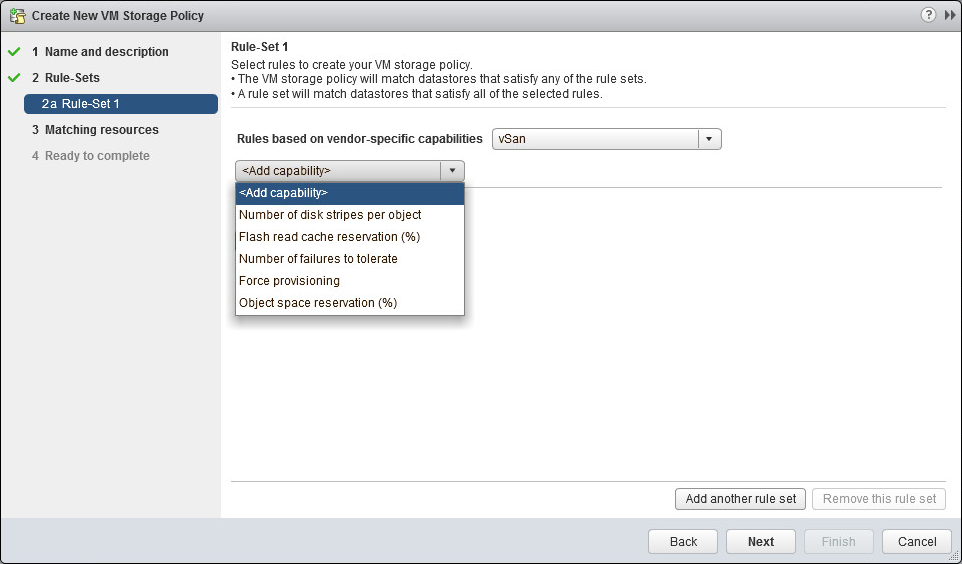Image resolution: width=962 pixels, height=564 pixels.
Task: Pick Number of failures to tolerate
Action: tap(318, 259)
